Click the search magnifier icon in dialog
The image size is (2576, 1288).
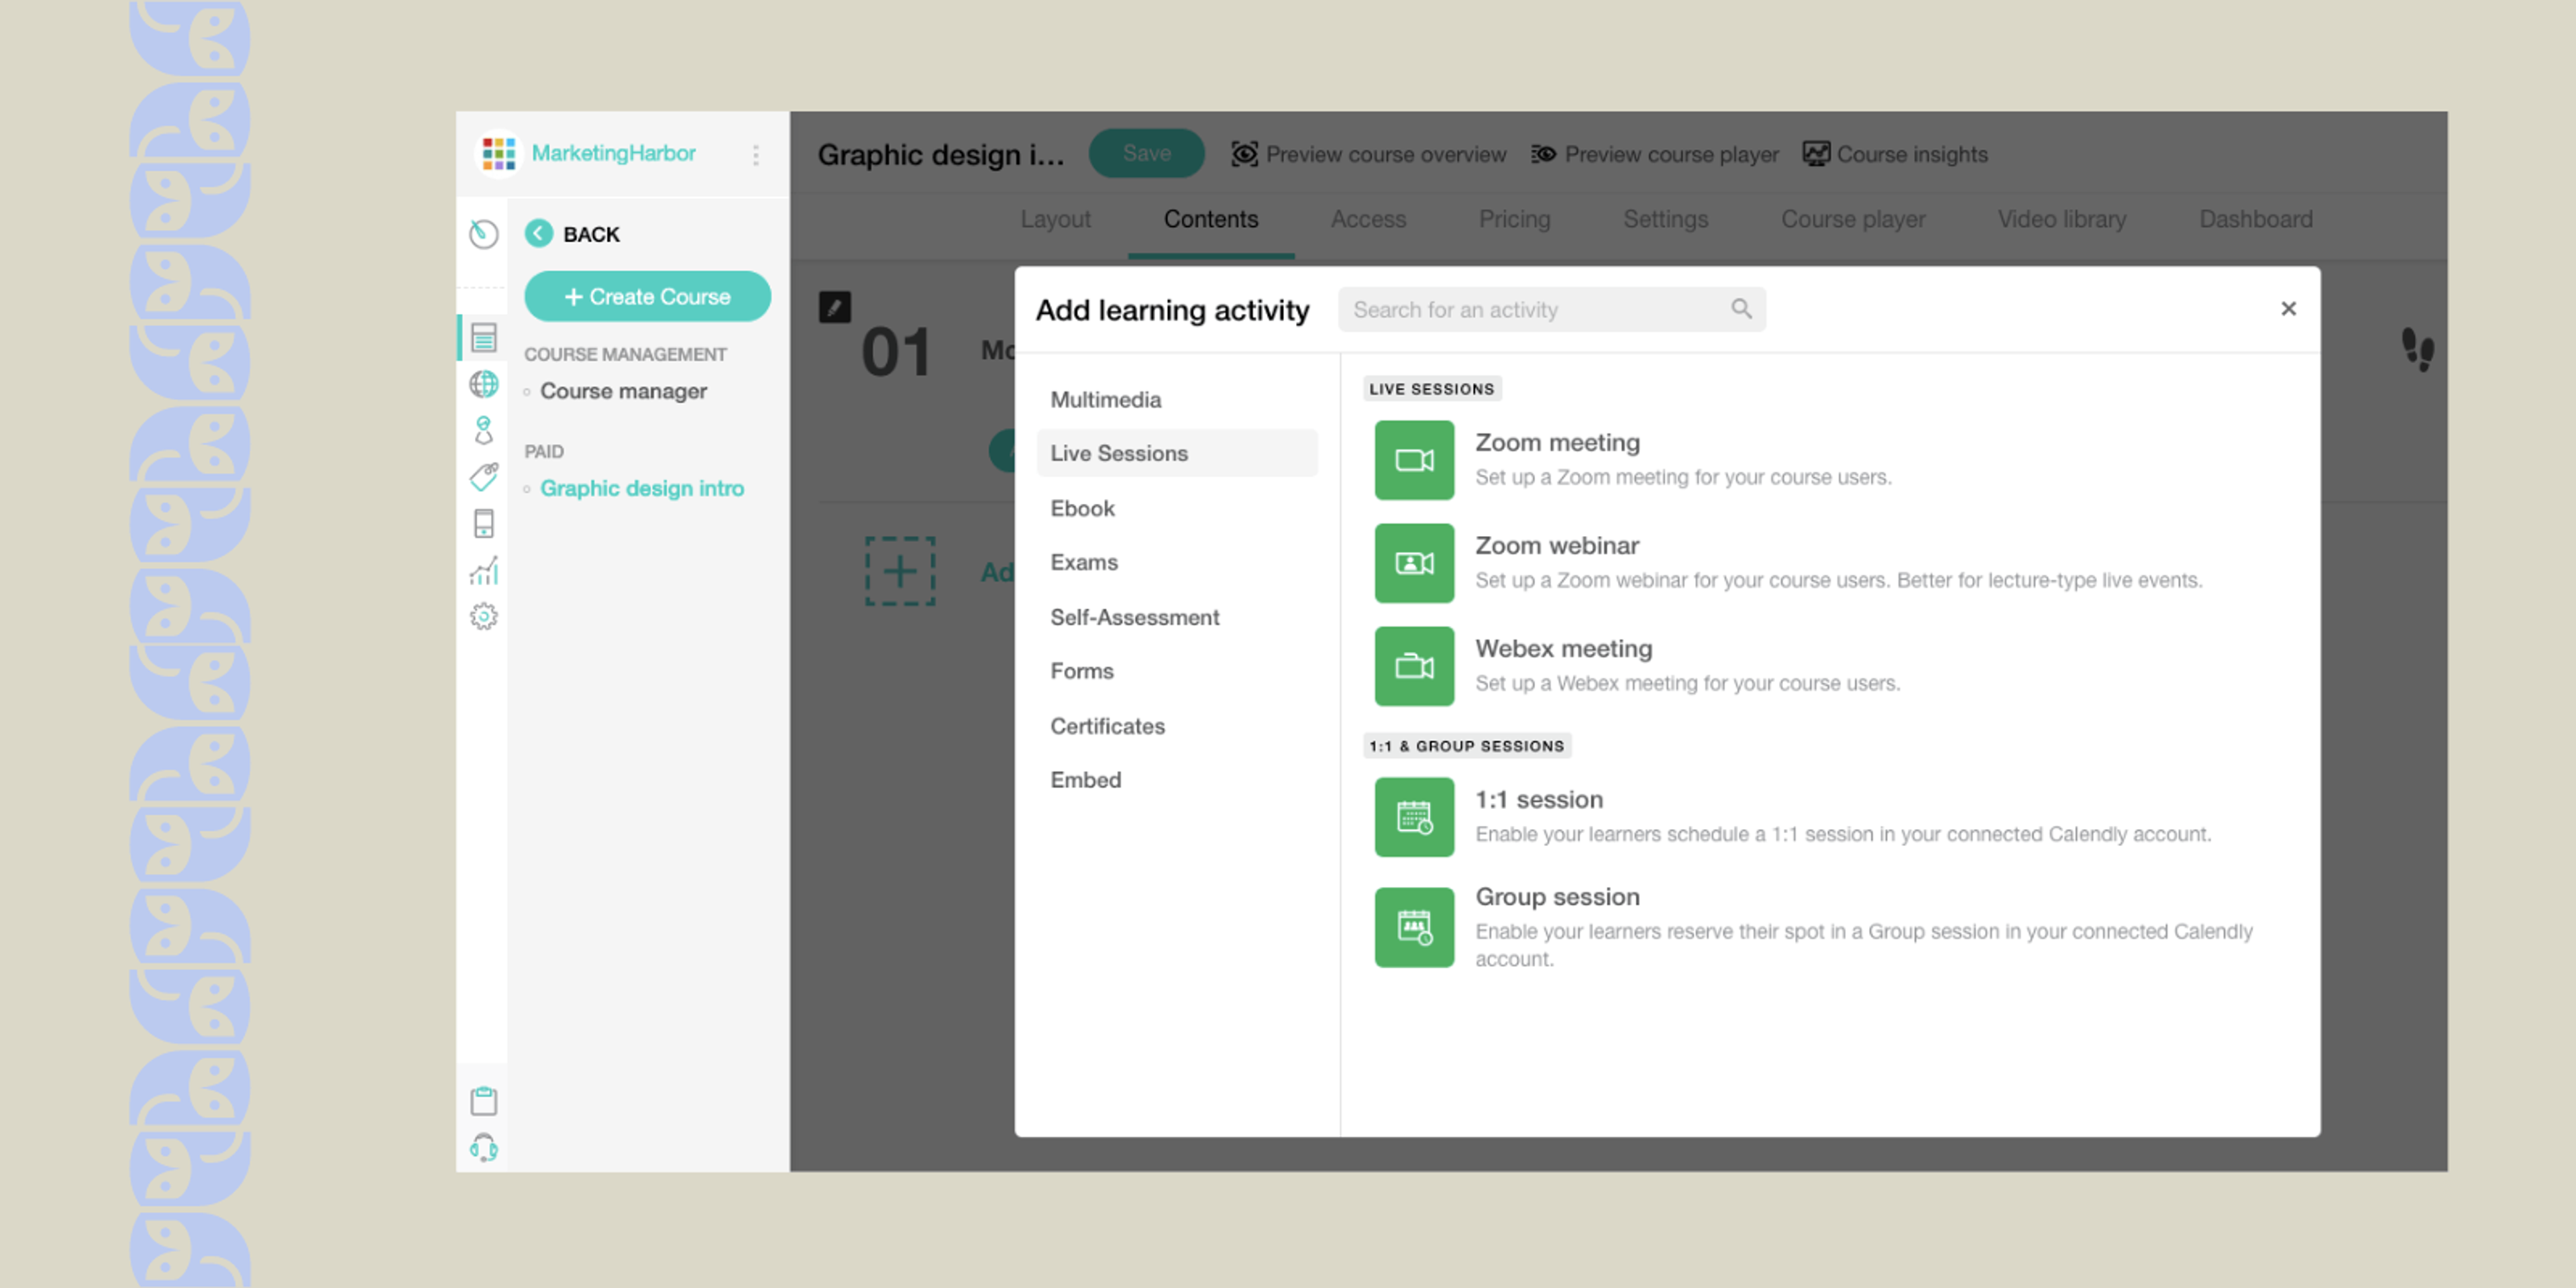(x=1741, y=309)
